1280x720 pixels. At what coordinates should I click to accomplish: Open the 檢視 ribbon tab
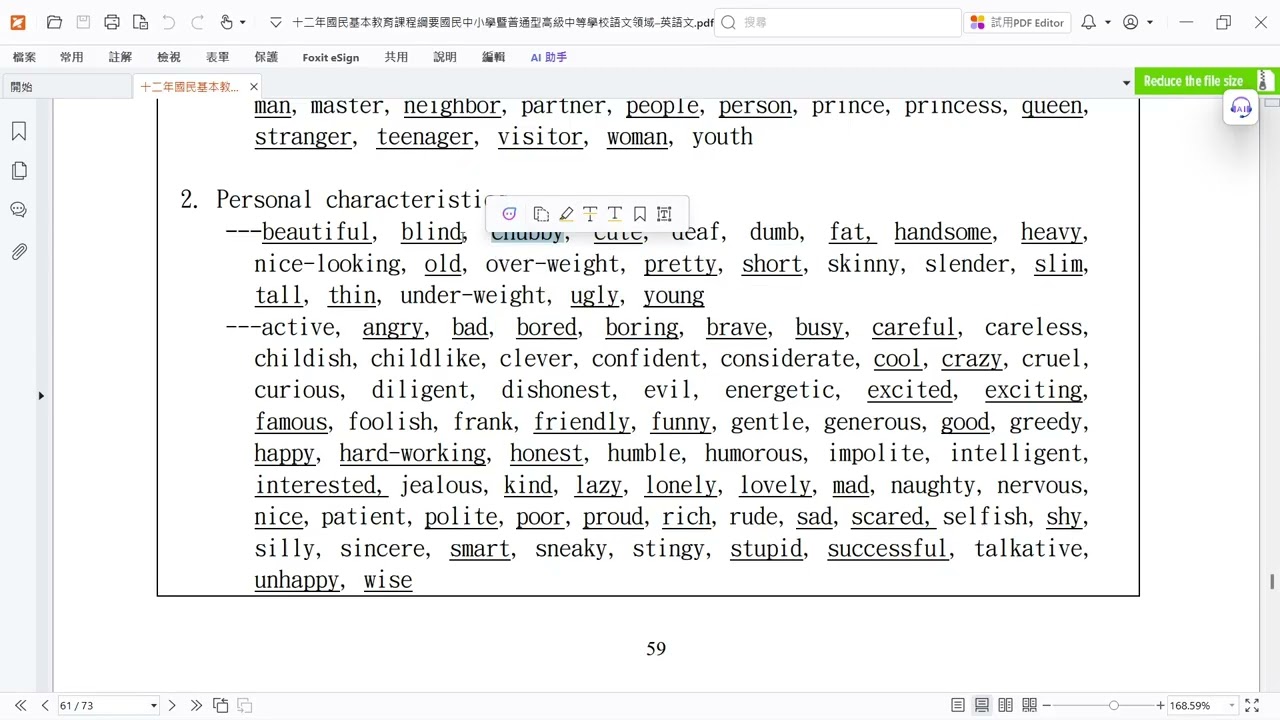pos(168,57)
